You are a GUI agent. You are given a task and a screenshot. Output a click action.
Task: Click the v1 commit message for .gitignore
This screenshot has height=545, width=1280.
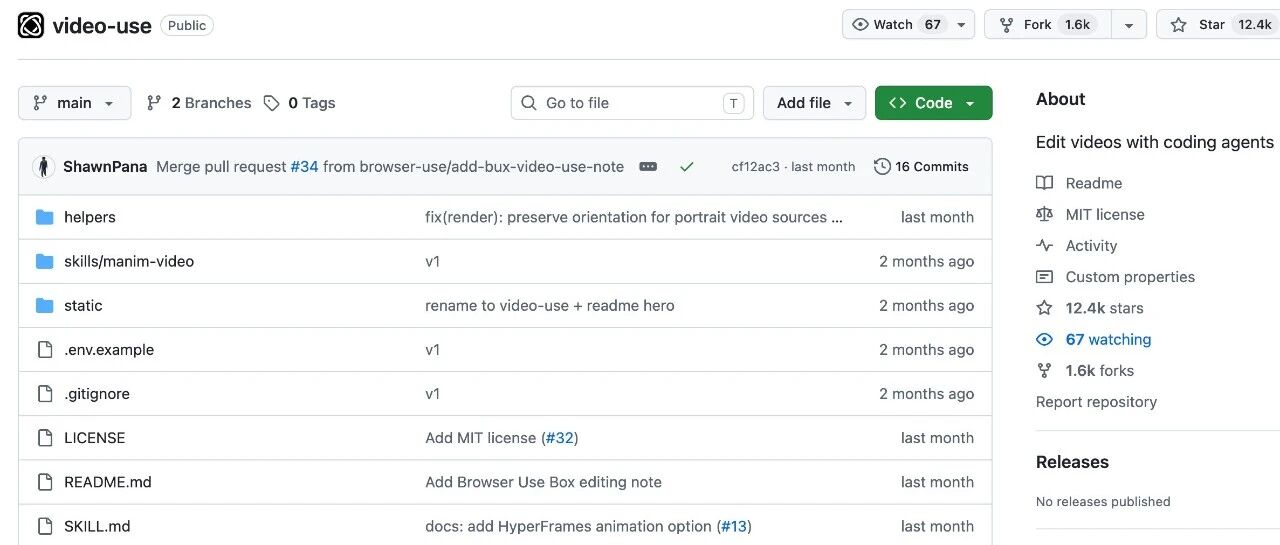tap(432, 394)
